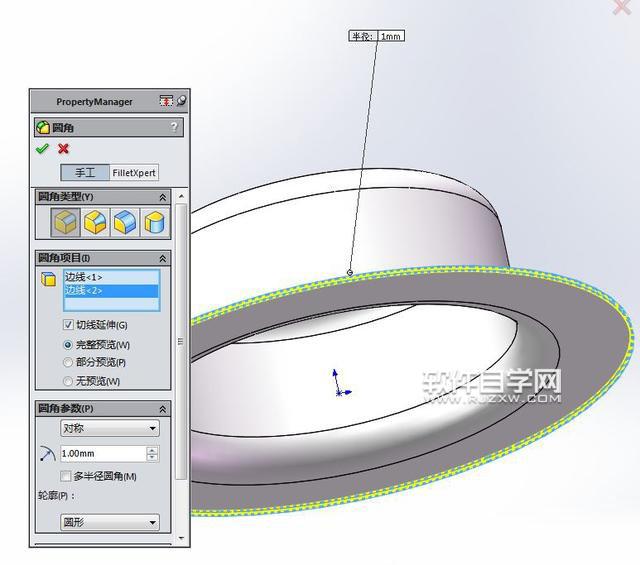Cancel the fillet with the red X

tap(63, 149)
